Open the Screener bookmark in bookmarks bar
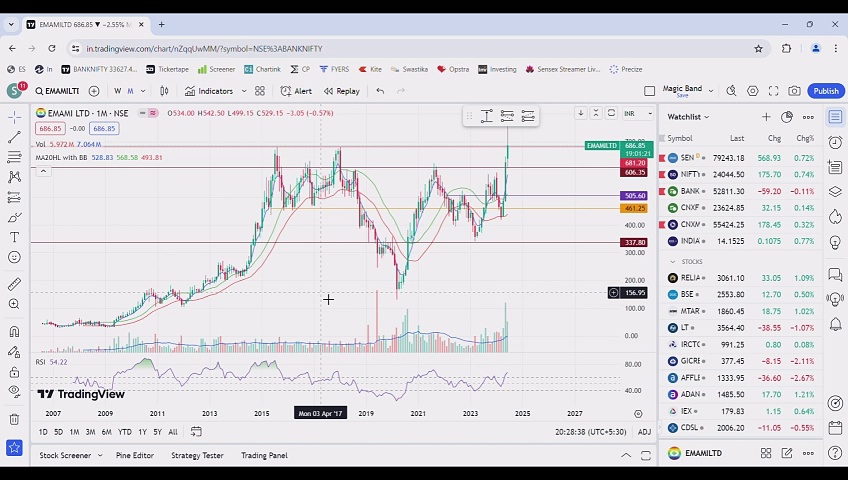 pos(216,69)
